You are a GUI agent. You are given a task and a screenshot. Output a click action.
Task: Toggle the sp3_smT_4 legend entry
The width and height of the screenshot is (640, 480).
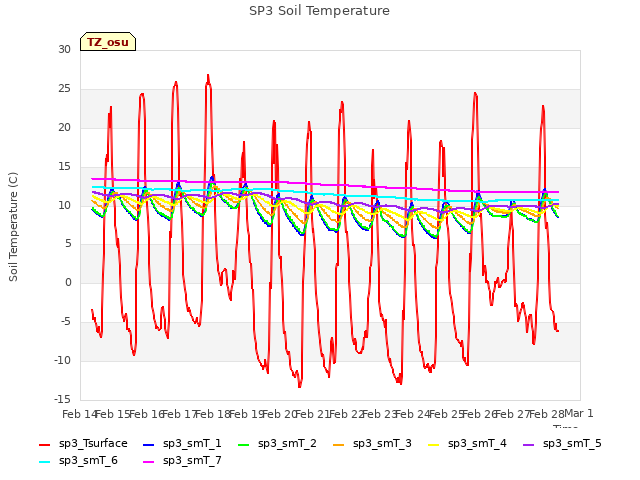point(467,444)
